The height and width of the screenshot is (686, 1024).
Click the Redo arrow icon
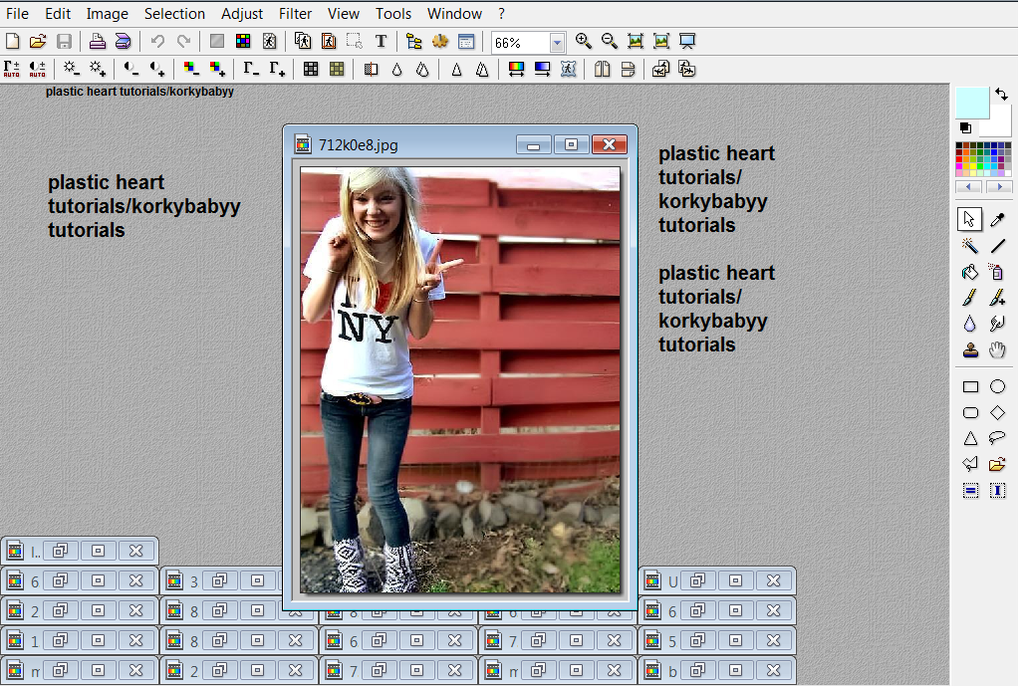(184, 41)
